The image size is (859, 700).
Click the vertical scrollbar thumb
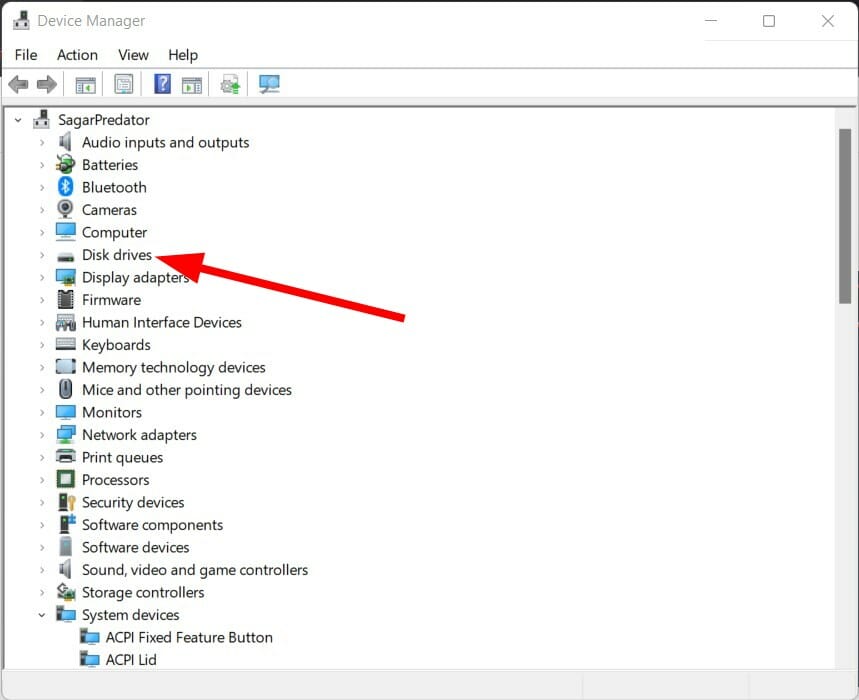tap(845, 216)
